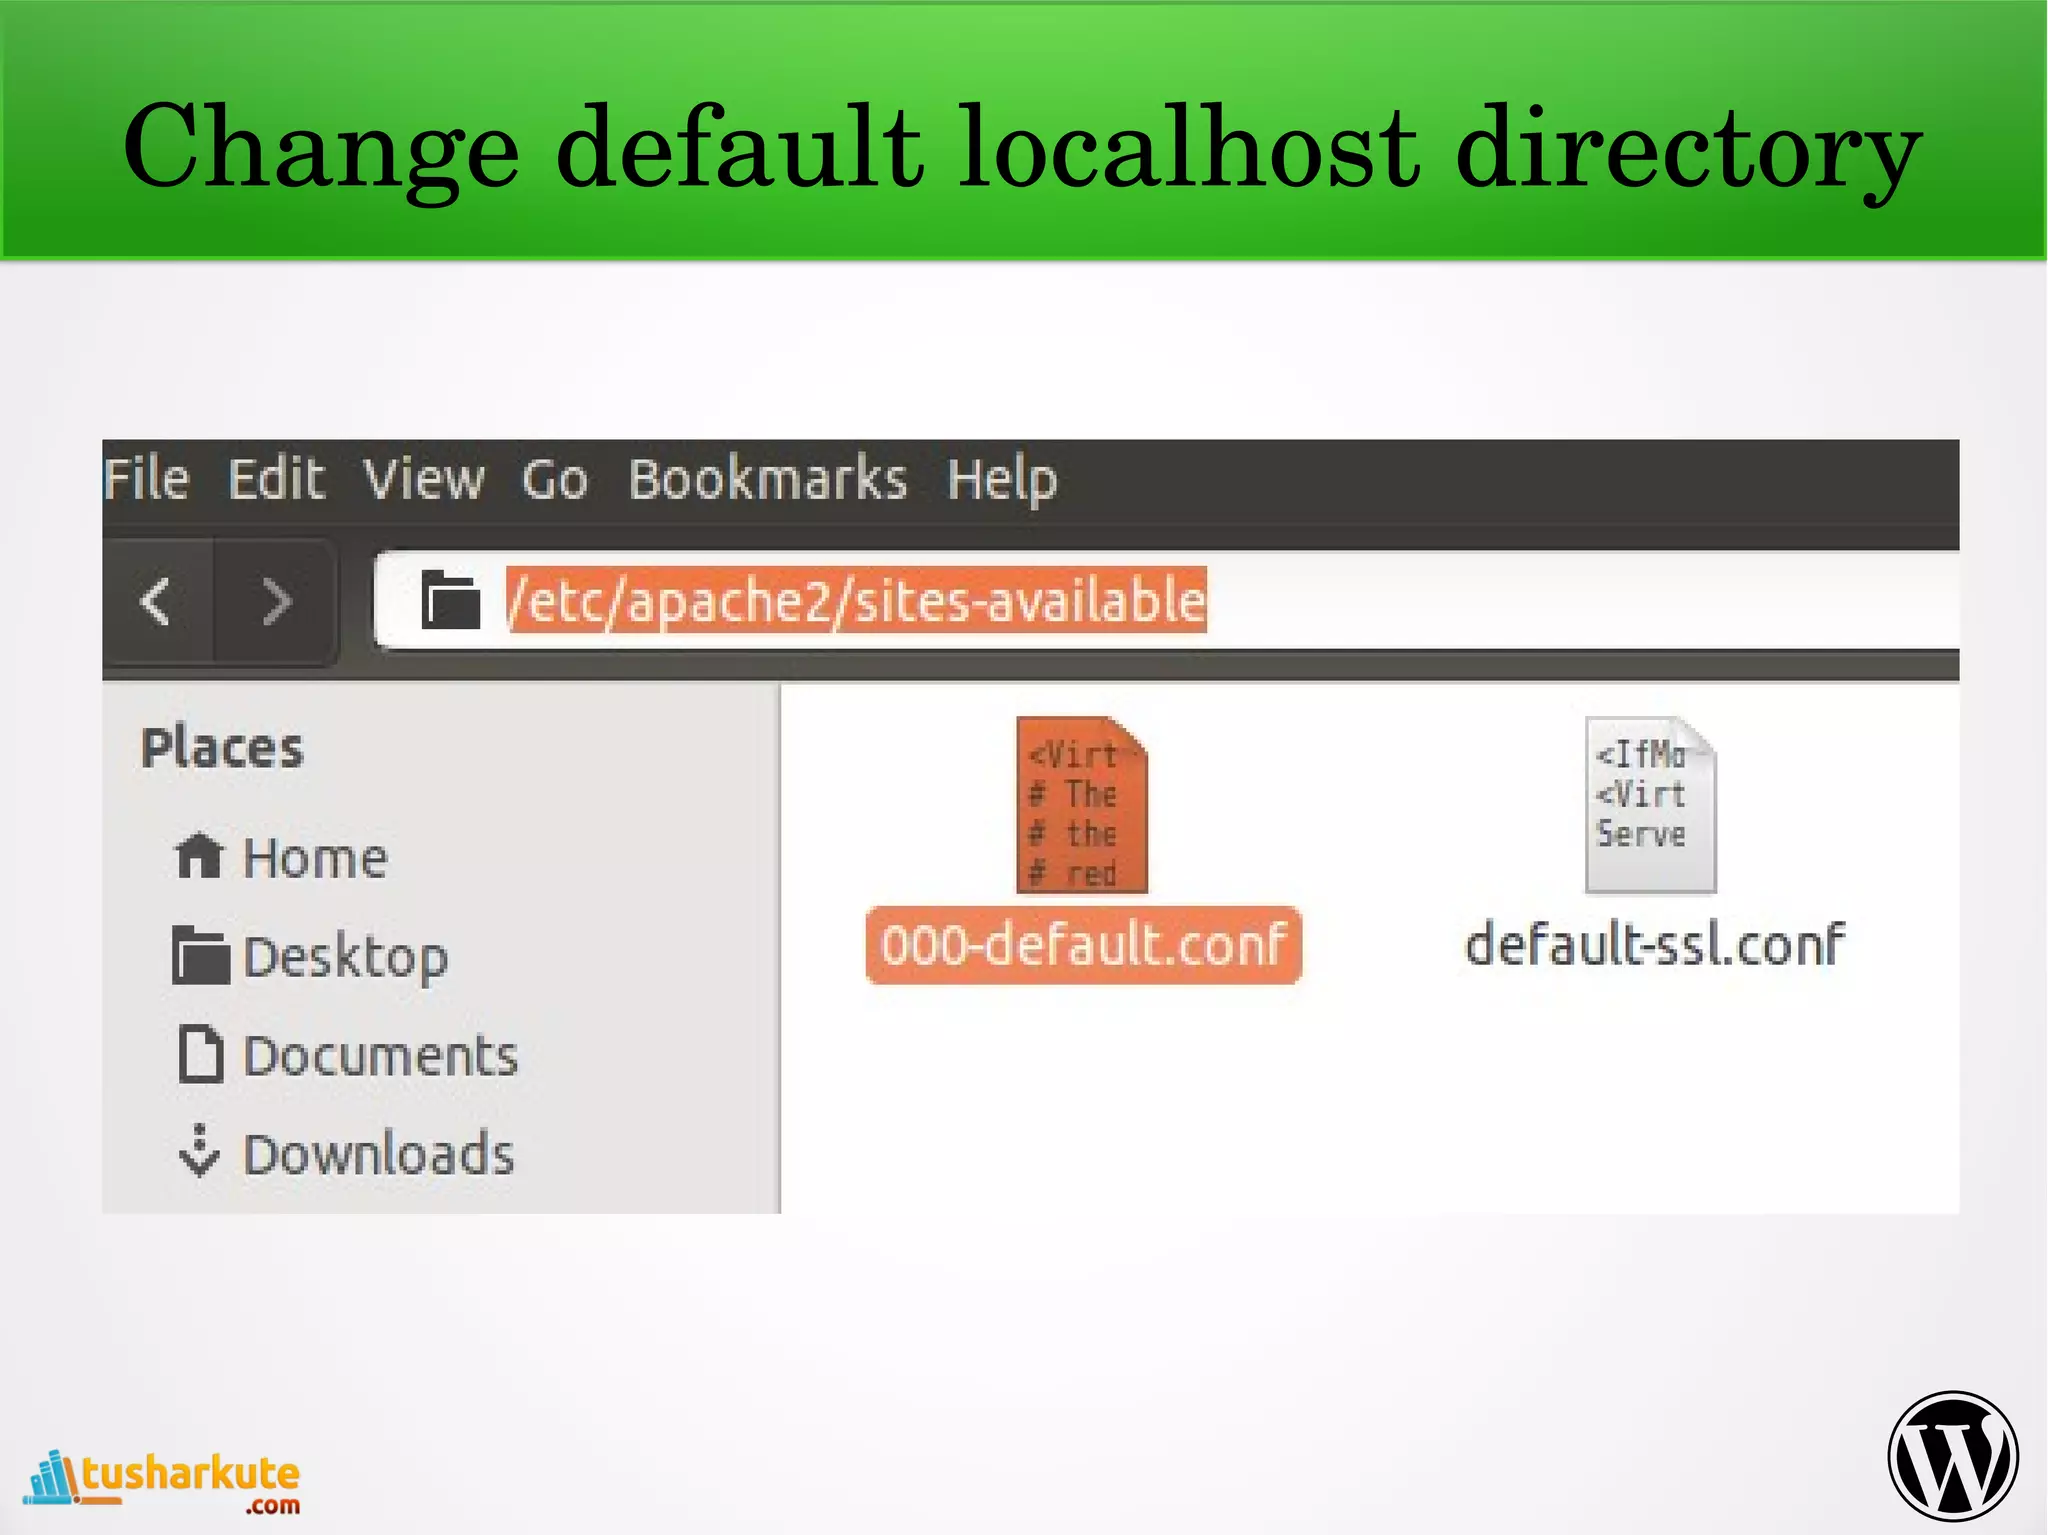Click the Downloads arrow icon
The height and width of the screenshot is (1535, 2048).
coord(199,1150)
